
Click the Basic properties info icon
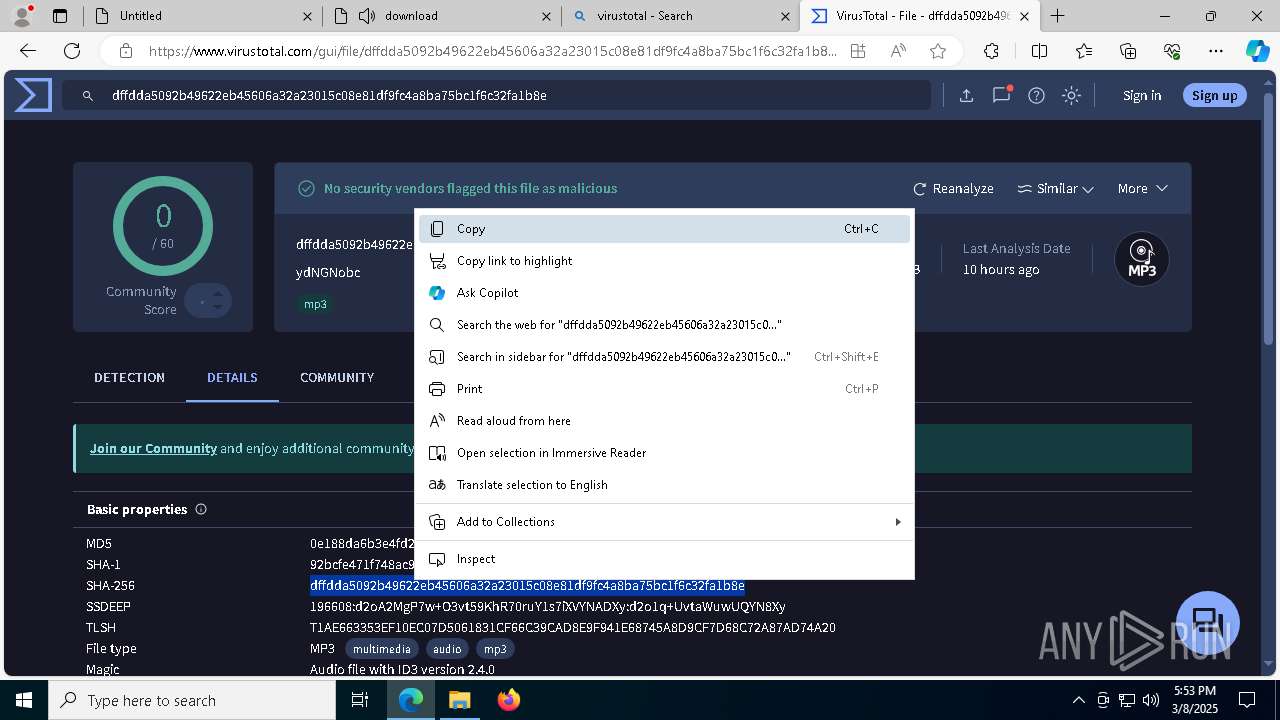tap(201, 509)
